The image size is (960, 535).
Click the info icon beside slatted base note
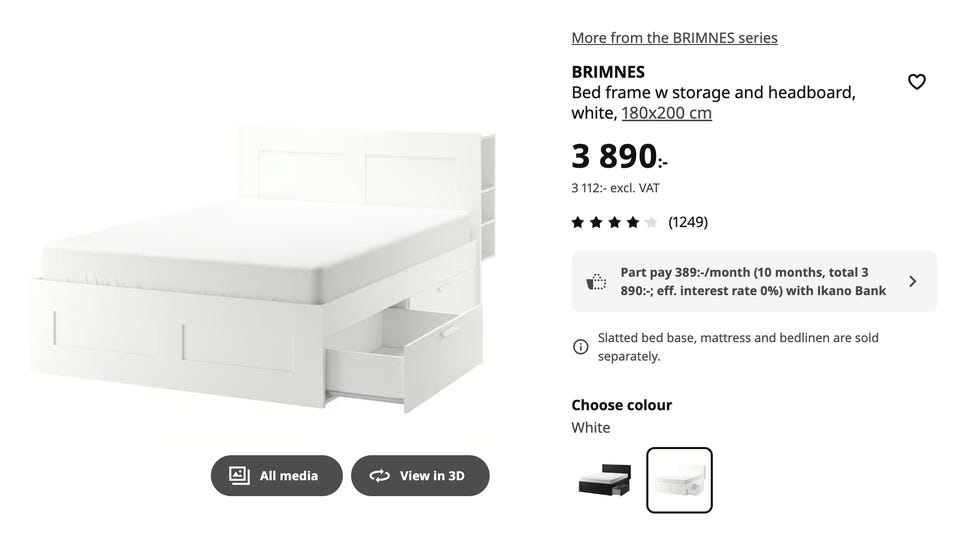click(580, 347)
